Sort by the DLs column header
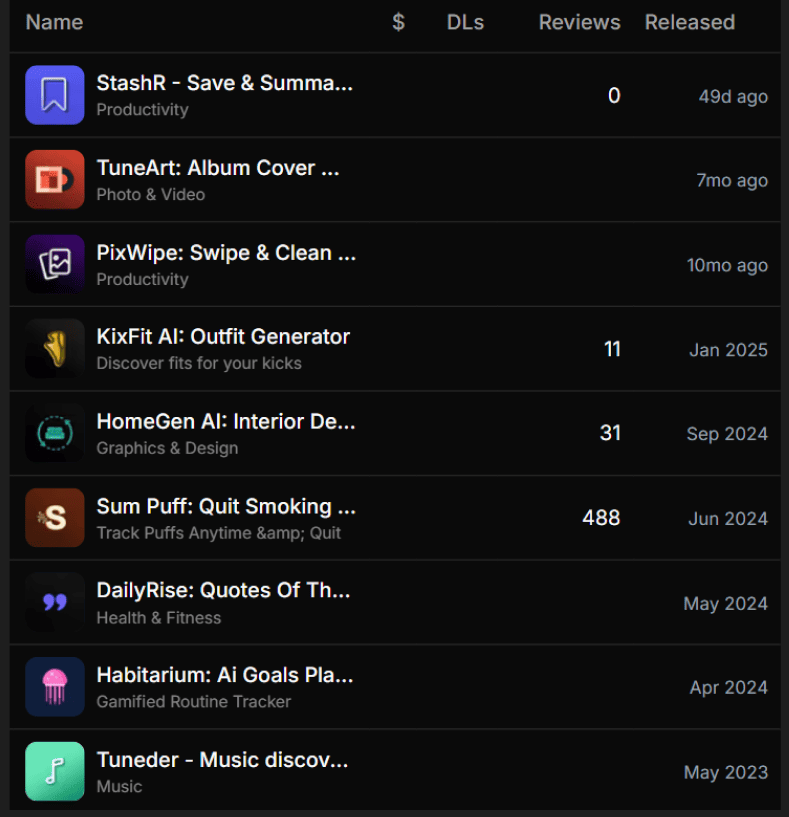 click(x=465, y=22)
